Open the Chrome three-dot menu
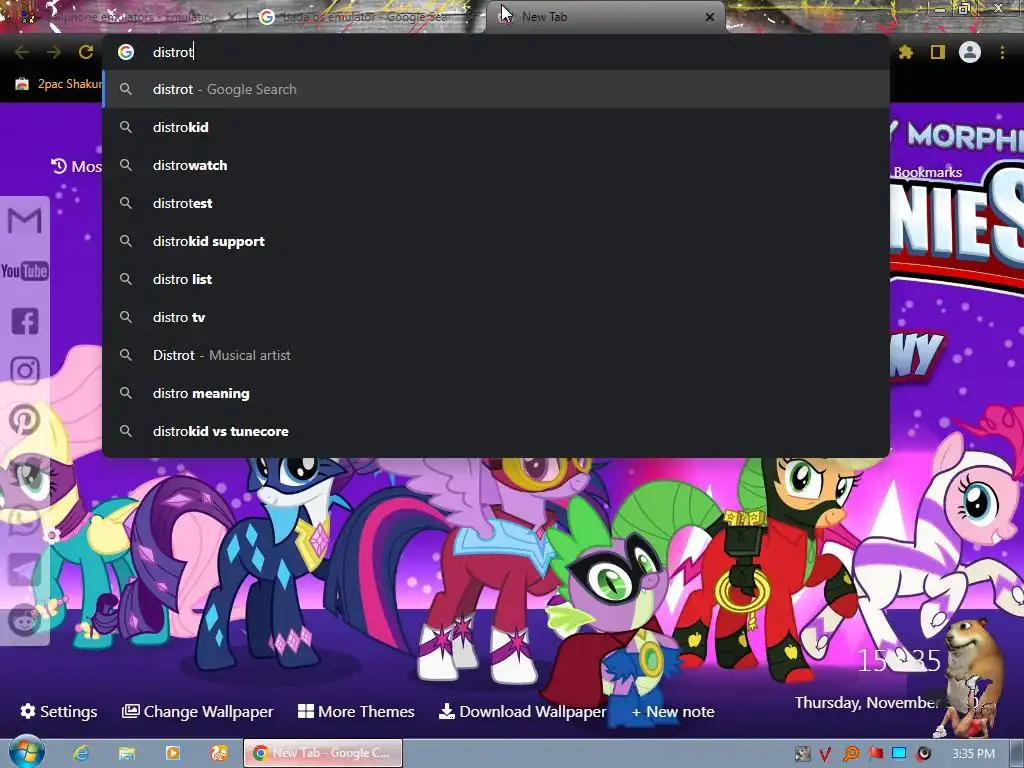The image size is (1024, 768). pos(1002,52)
